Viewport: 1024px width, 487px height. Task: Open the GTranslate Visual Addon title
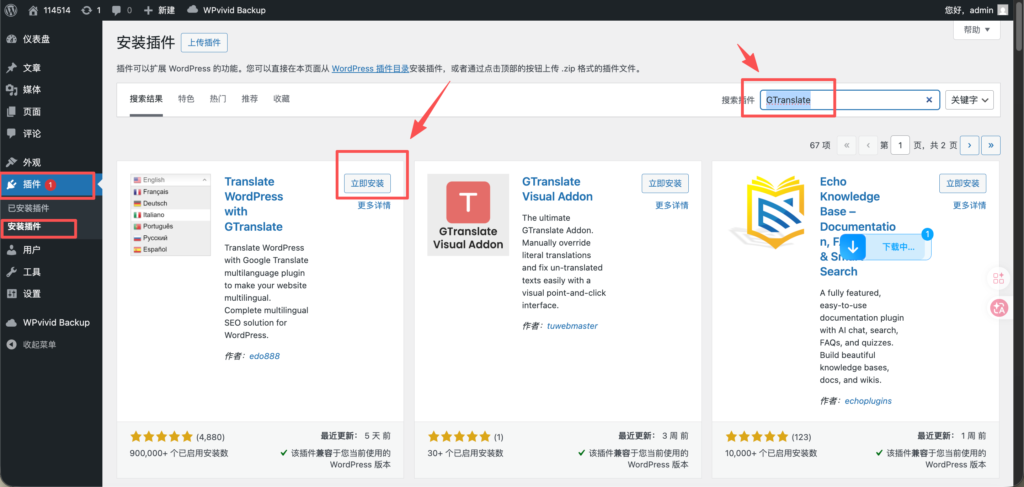557,189
